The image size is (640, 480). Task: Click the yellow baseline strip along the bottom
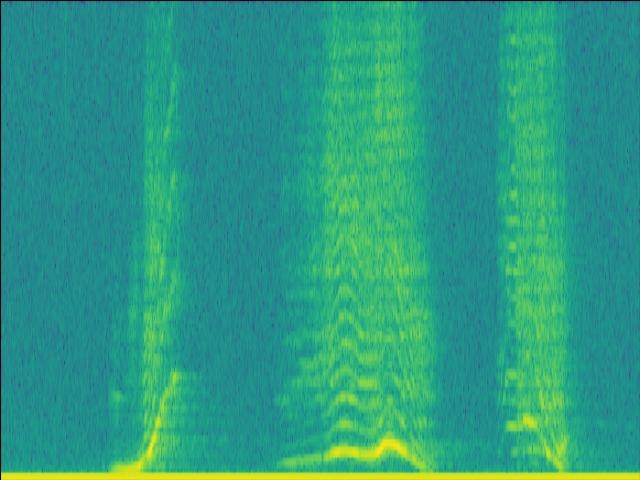(x=320, y=475)
